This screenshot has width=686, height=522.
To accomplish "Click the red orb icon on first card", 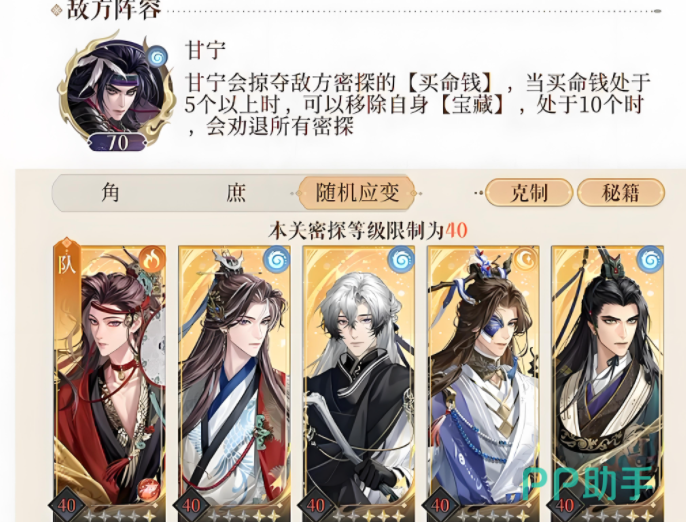I will pyautogui.click(x=148, y=489).
